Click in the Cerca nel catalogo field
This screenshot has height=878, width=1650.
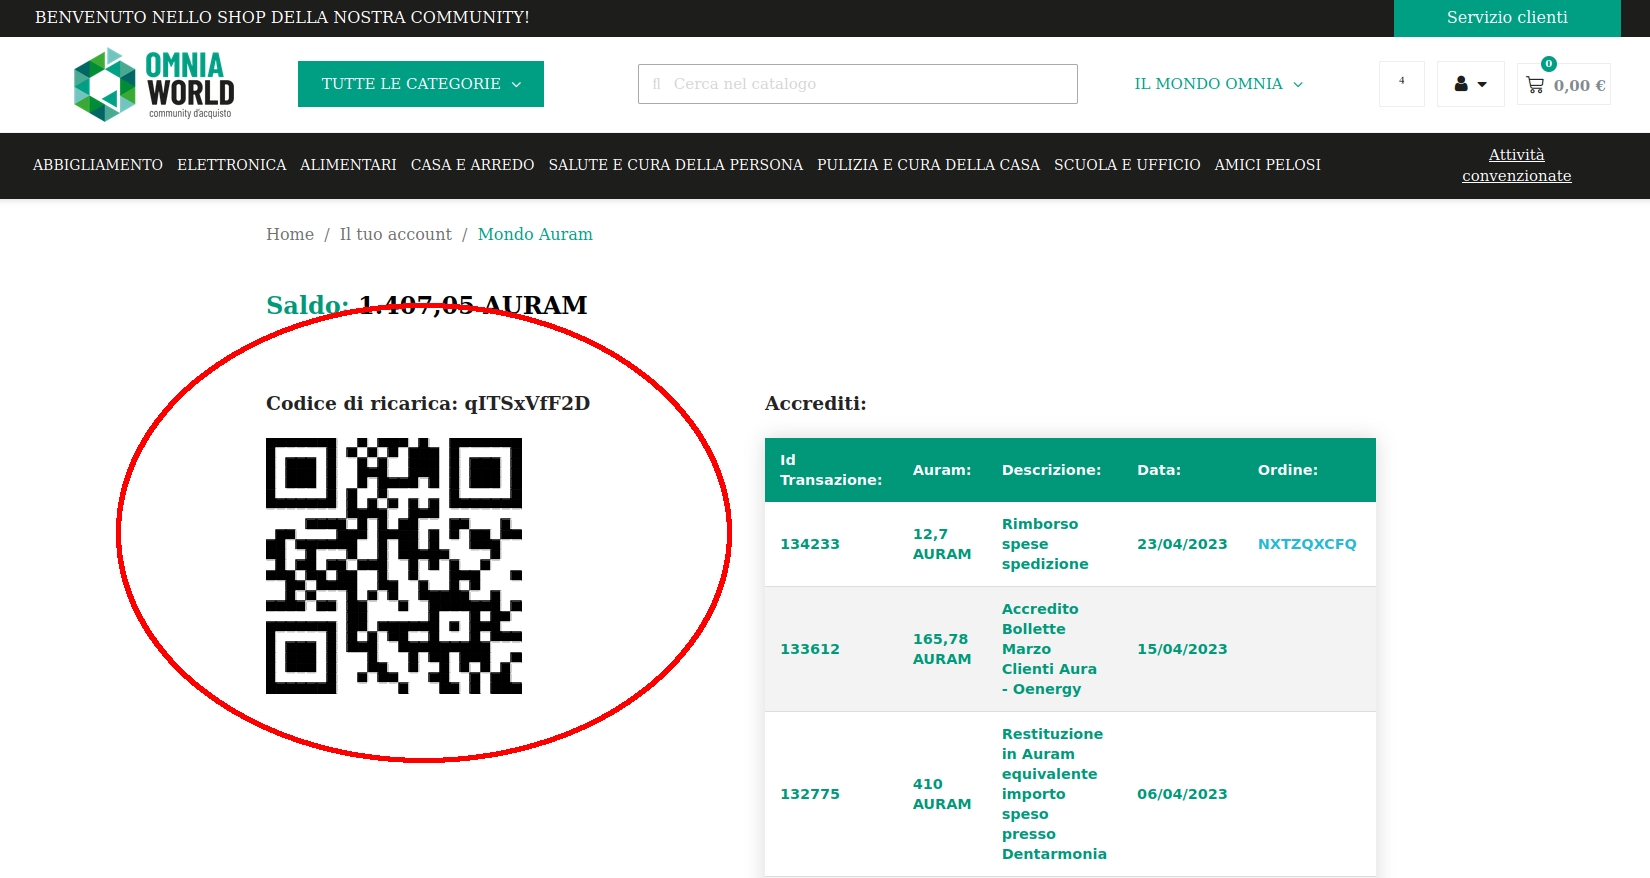pyautogui.click(x=858, y=84)
